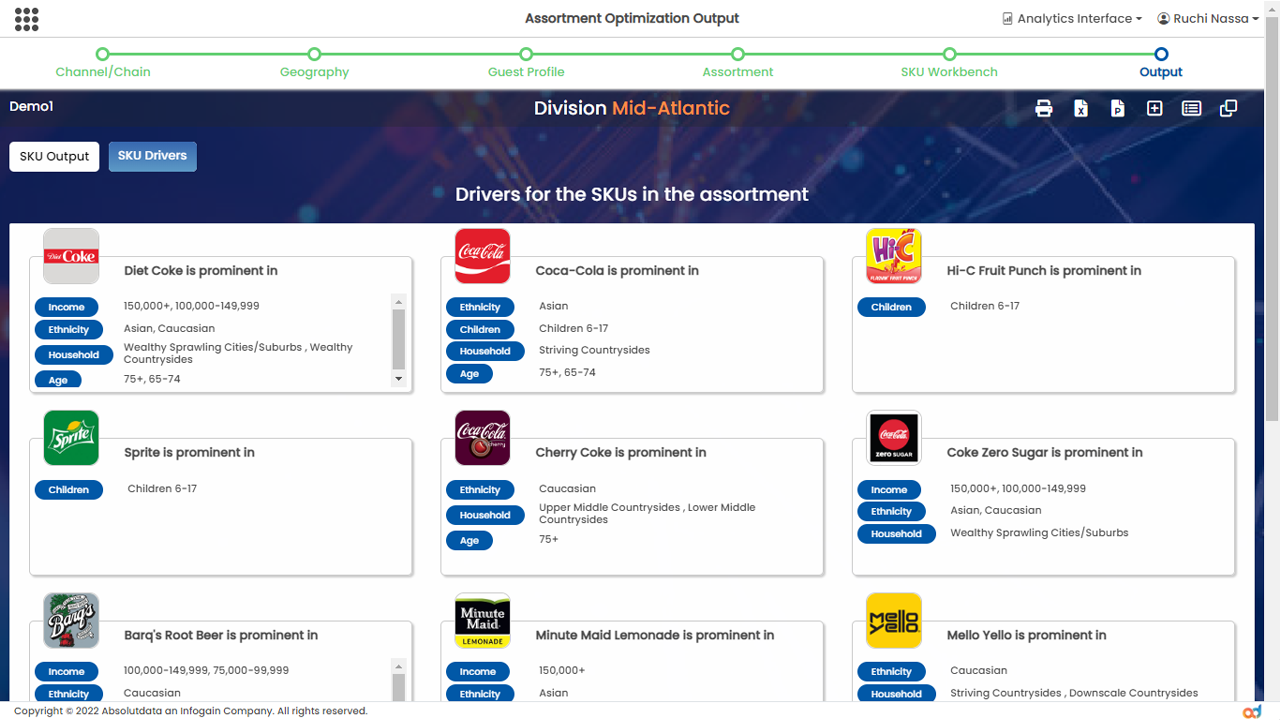
Task: Click the user profile icon beside Ruchi Nassa
Action: (1164, 18)
